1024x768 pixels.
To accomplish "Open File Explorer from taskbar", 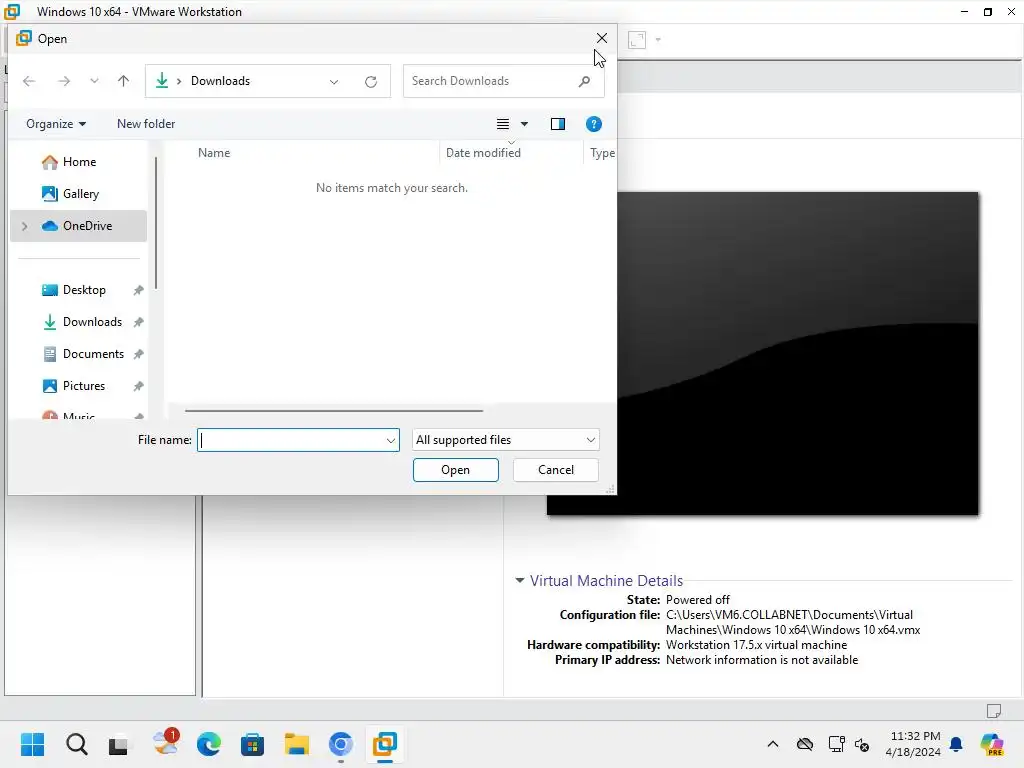I will [296, 744].
